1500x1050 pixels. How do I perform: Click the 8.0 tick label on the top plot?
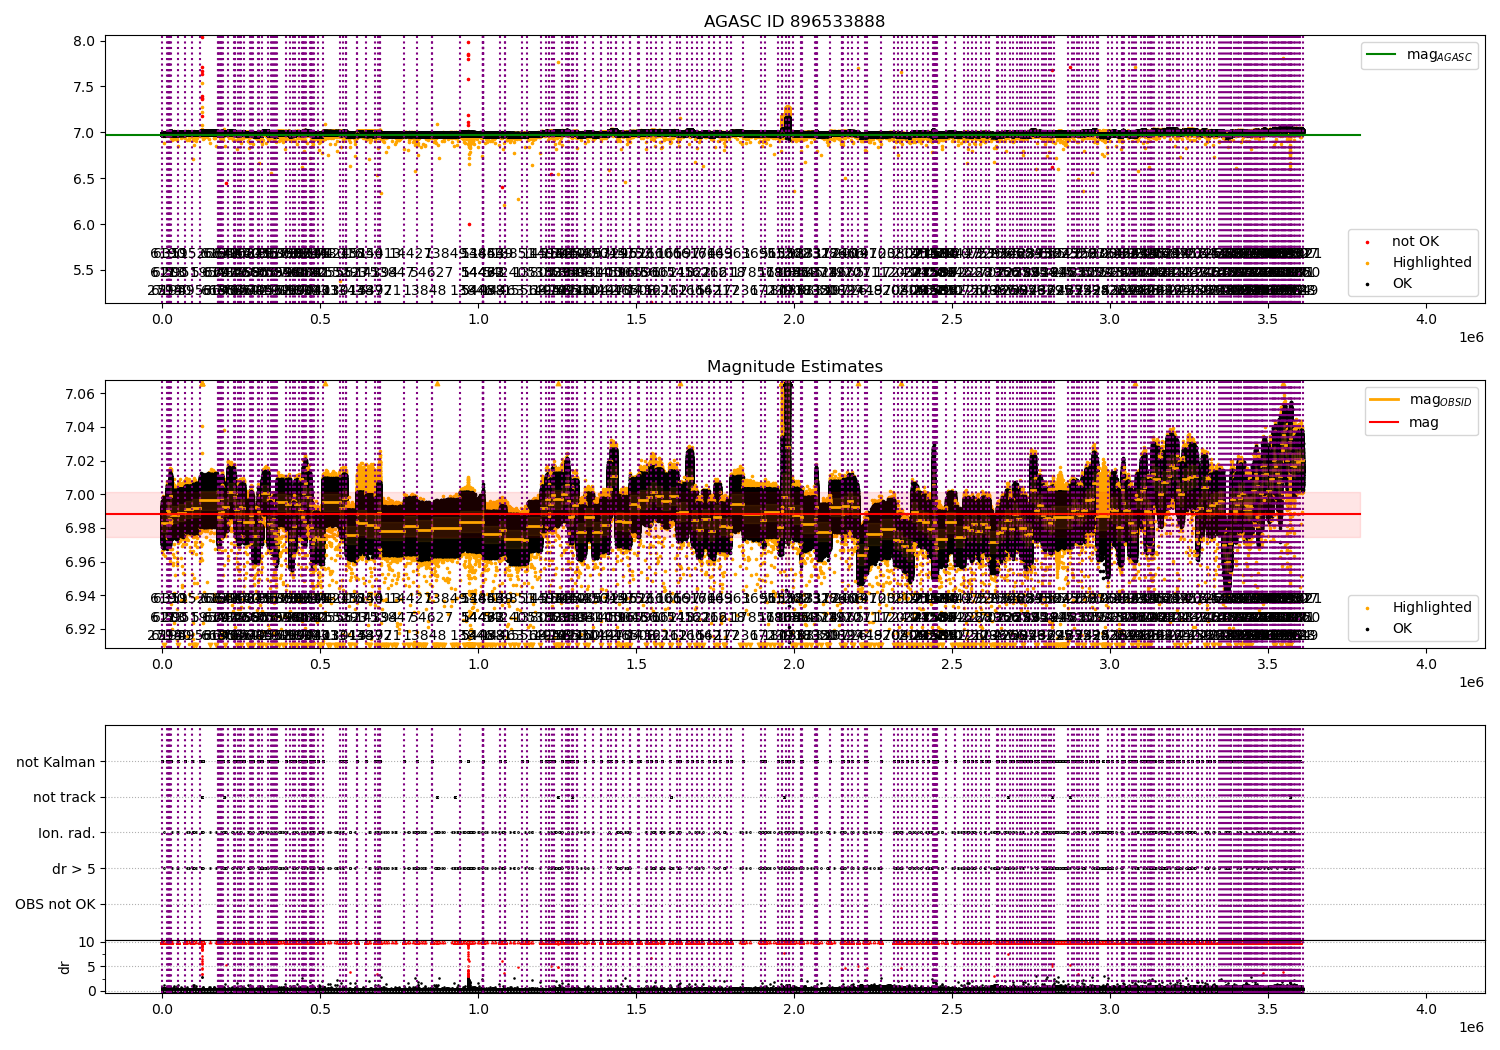[x=85, y=41]
